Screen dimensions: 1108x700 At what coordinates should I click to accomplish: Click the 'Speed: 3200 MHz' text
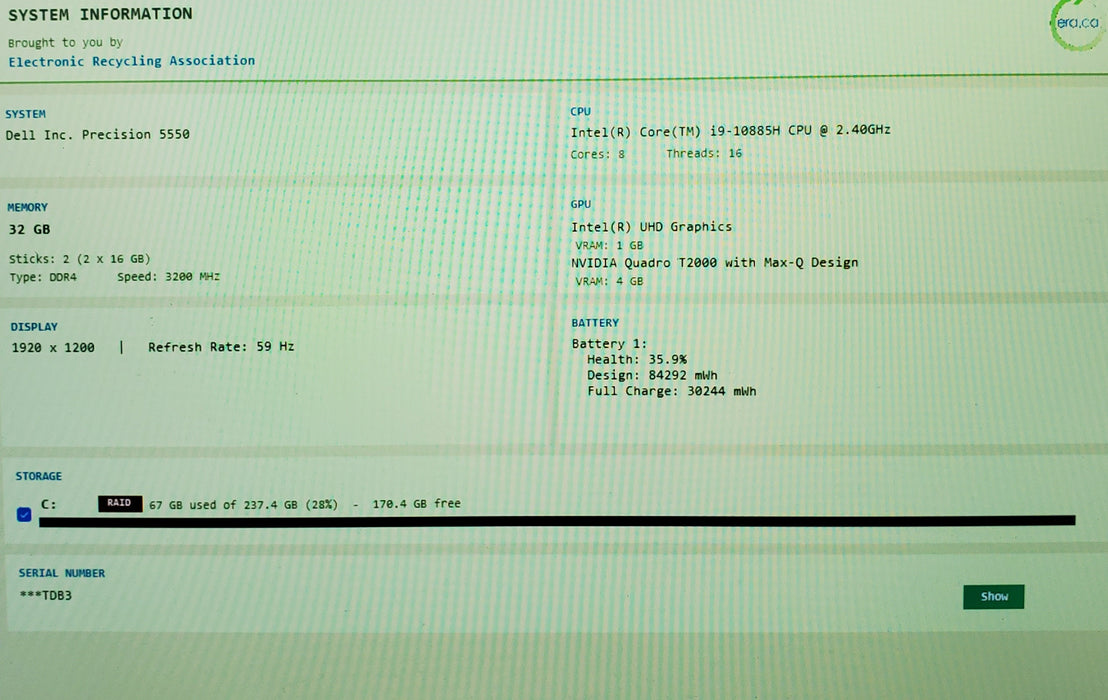pos(168,277)
